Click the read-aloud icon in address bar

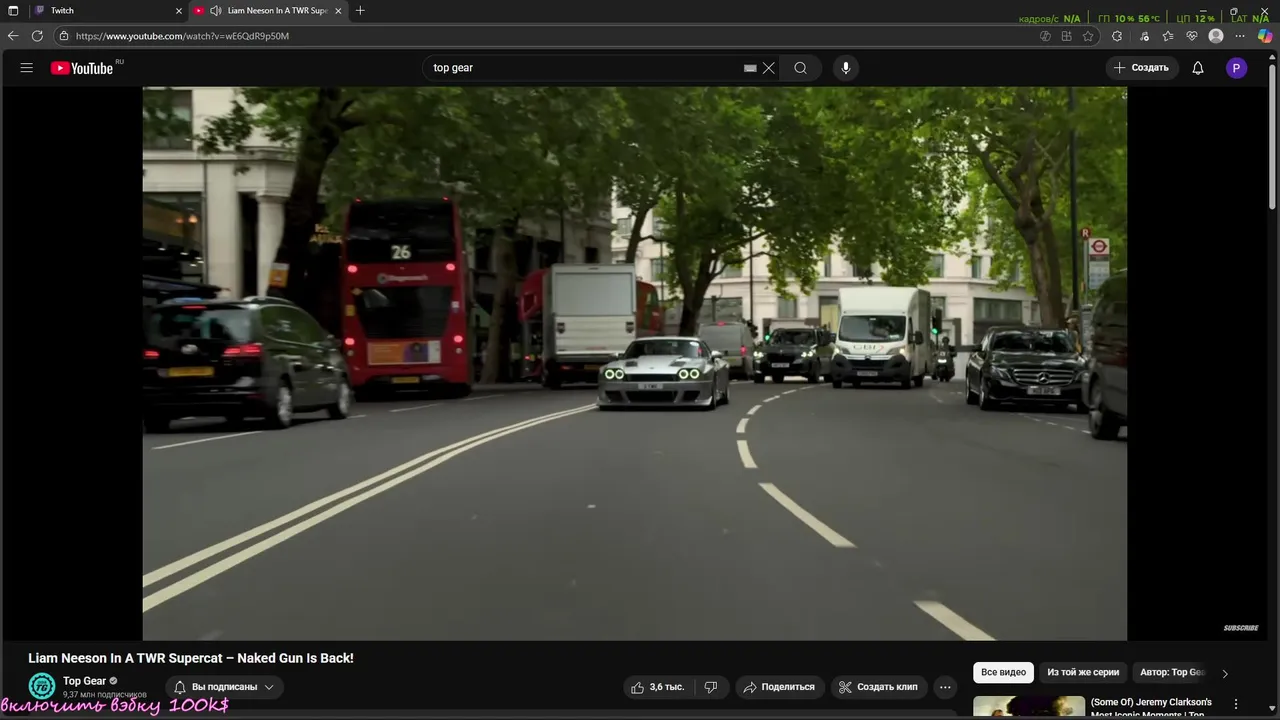(1045, 36)
